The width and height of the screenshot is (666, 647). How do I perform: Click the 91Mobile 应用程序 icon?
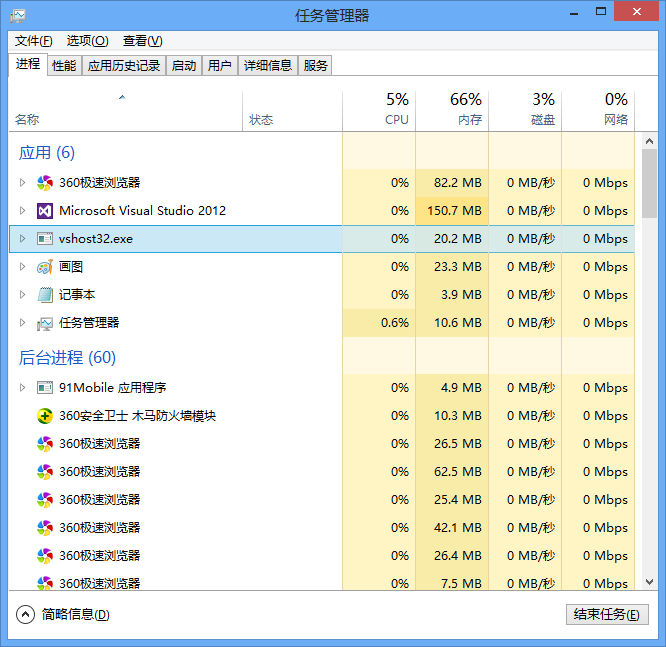[x=45, y=387]
